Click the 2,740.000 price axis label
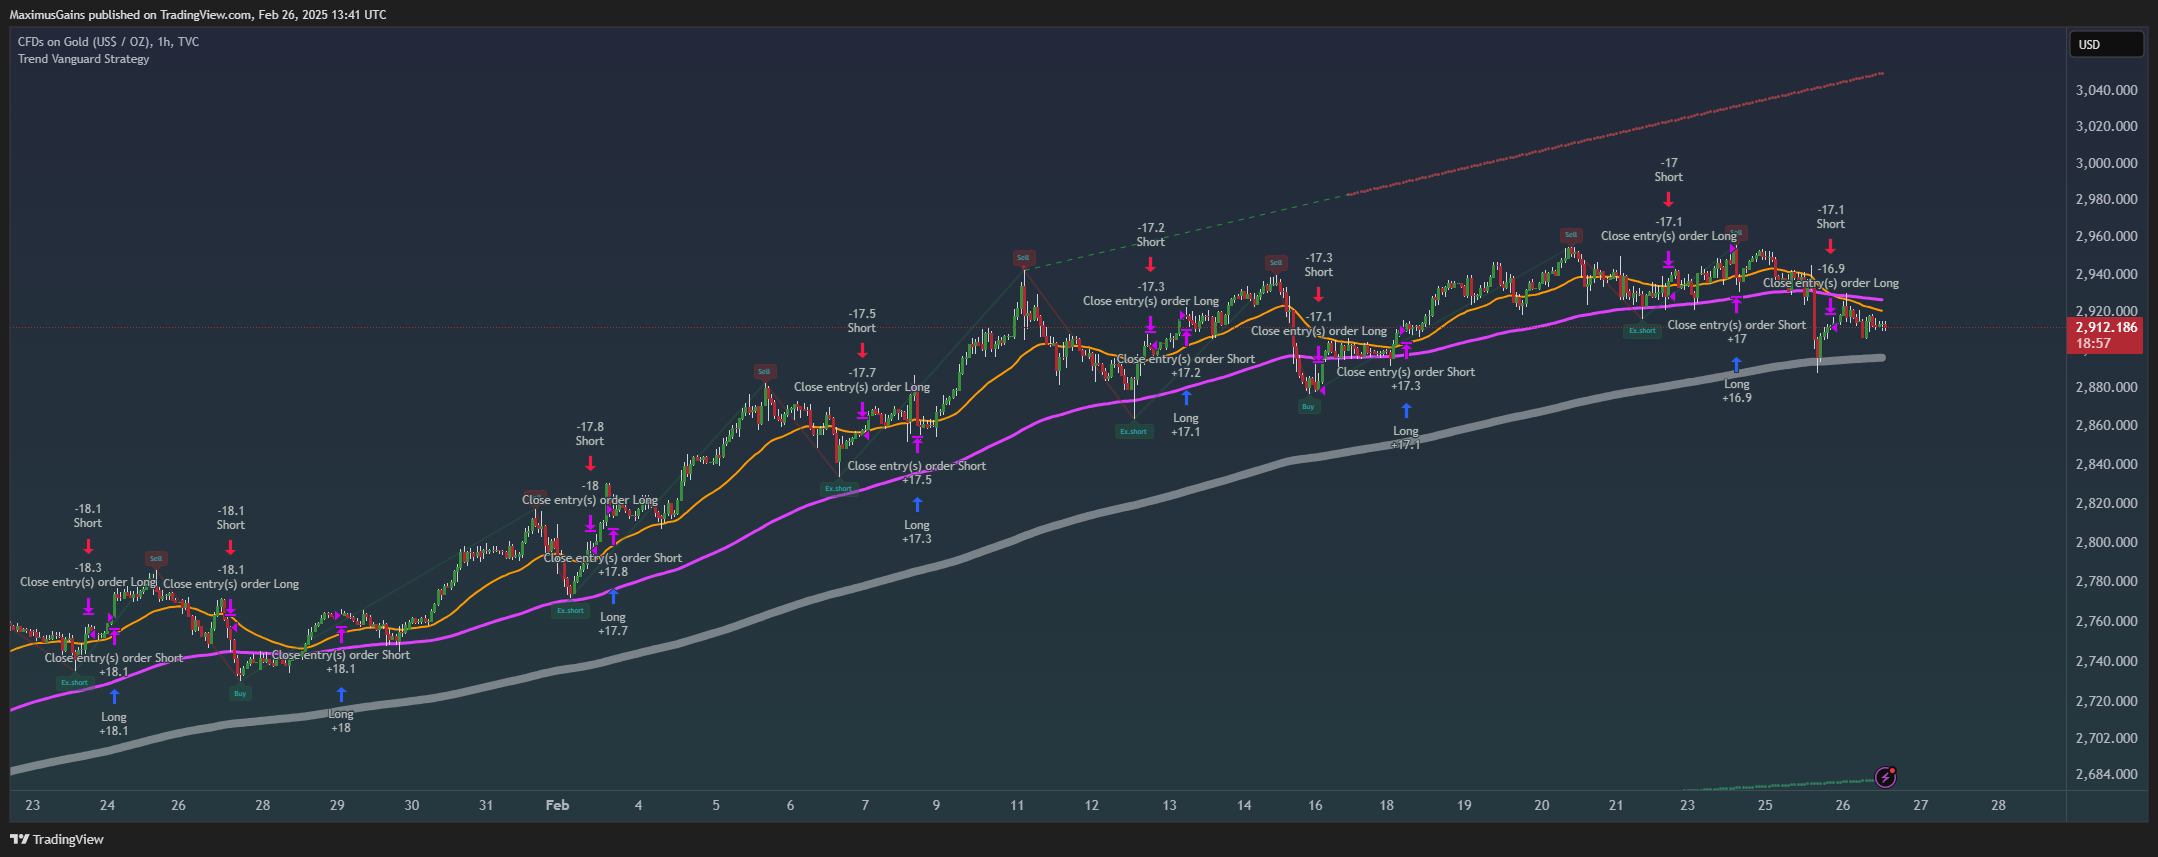Screen dimensions: 2158x857 [2106, 661]
